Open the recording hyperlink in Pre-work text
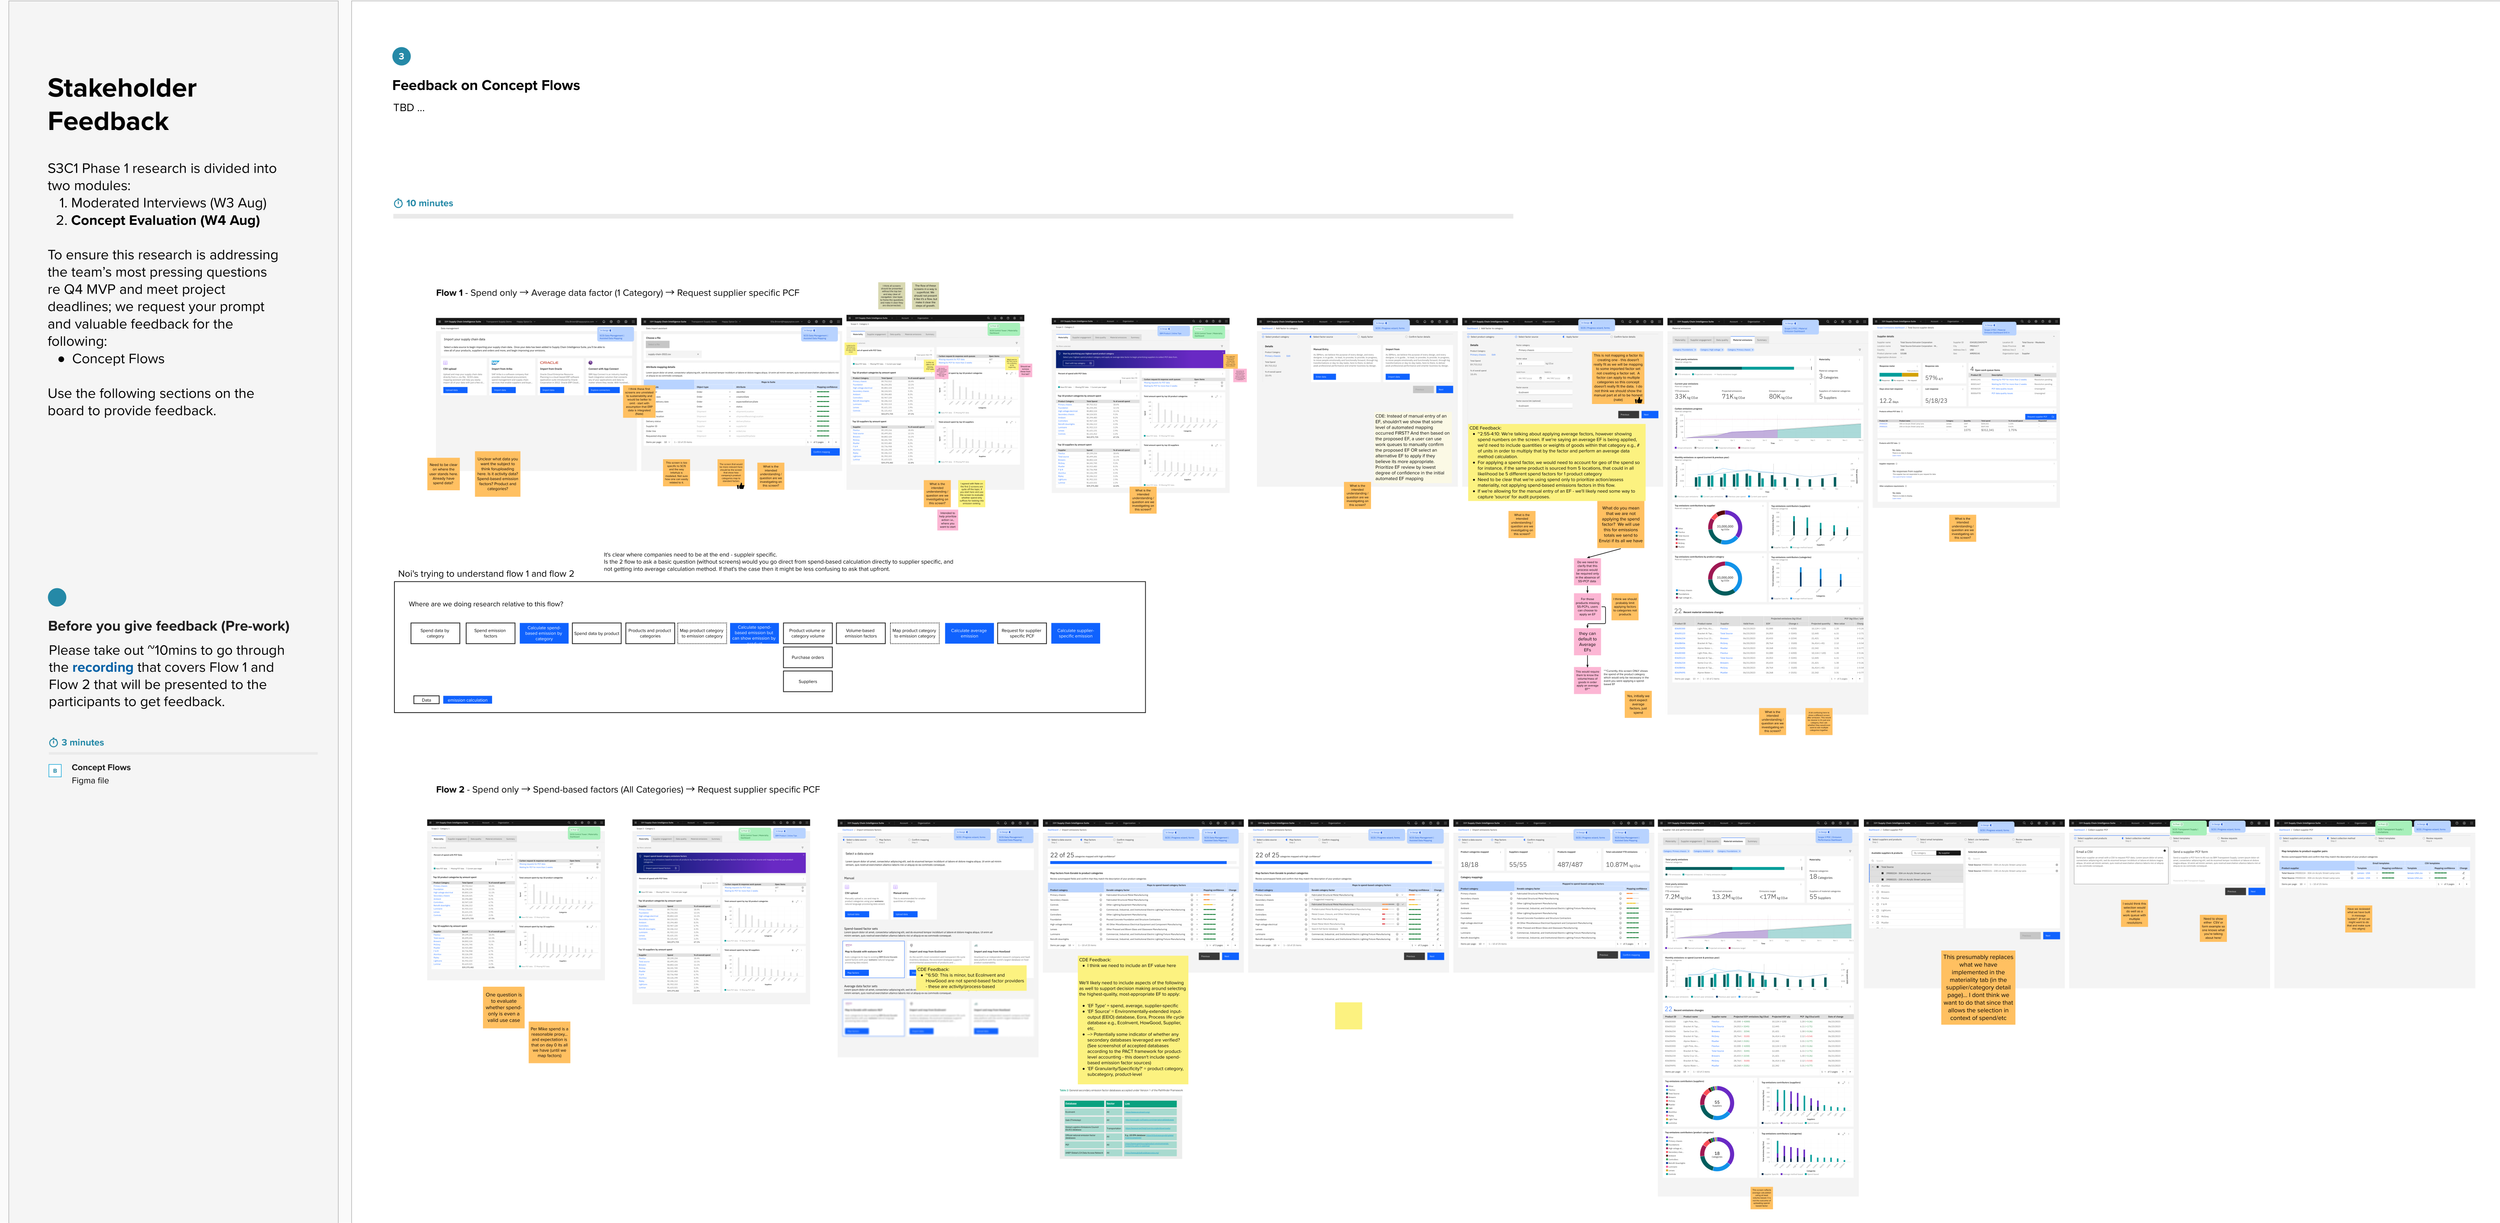Viewport: 2500px width, 1223px height. (102, 667)
